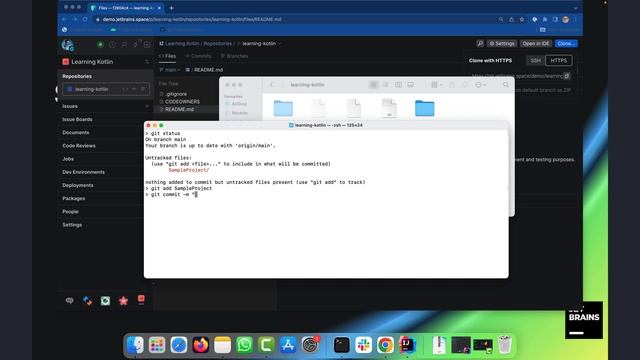Copy the clone URL with the copy icon
640x360 pixels.
point(567,76)
